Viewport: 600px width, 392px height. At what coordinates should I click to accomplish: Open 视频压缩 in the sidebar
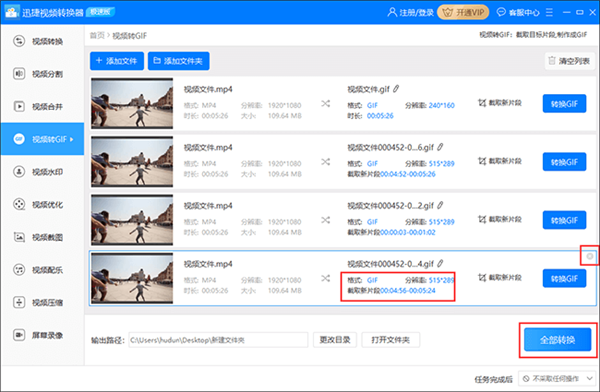42,302
